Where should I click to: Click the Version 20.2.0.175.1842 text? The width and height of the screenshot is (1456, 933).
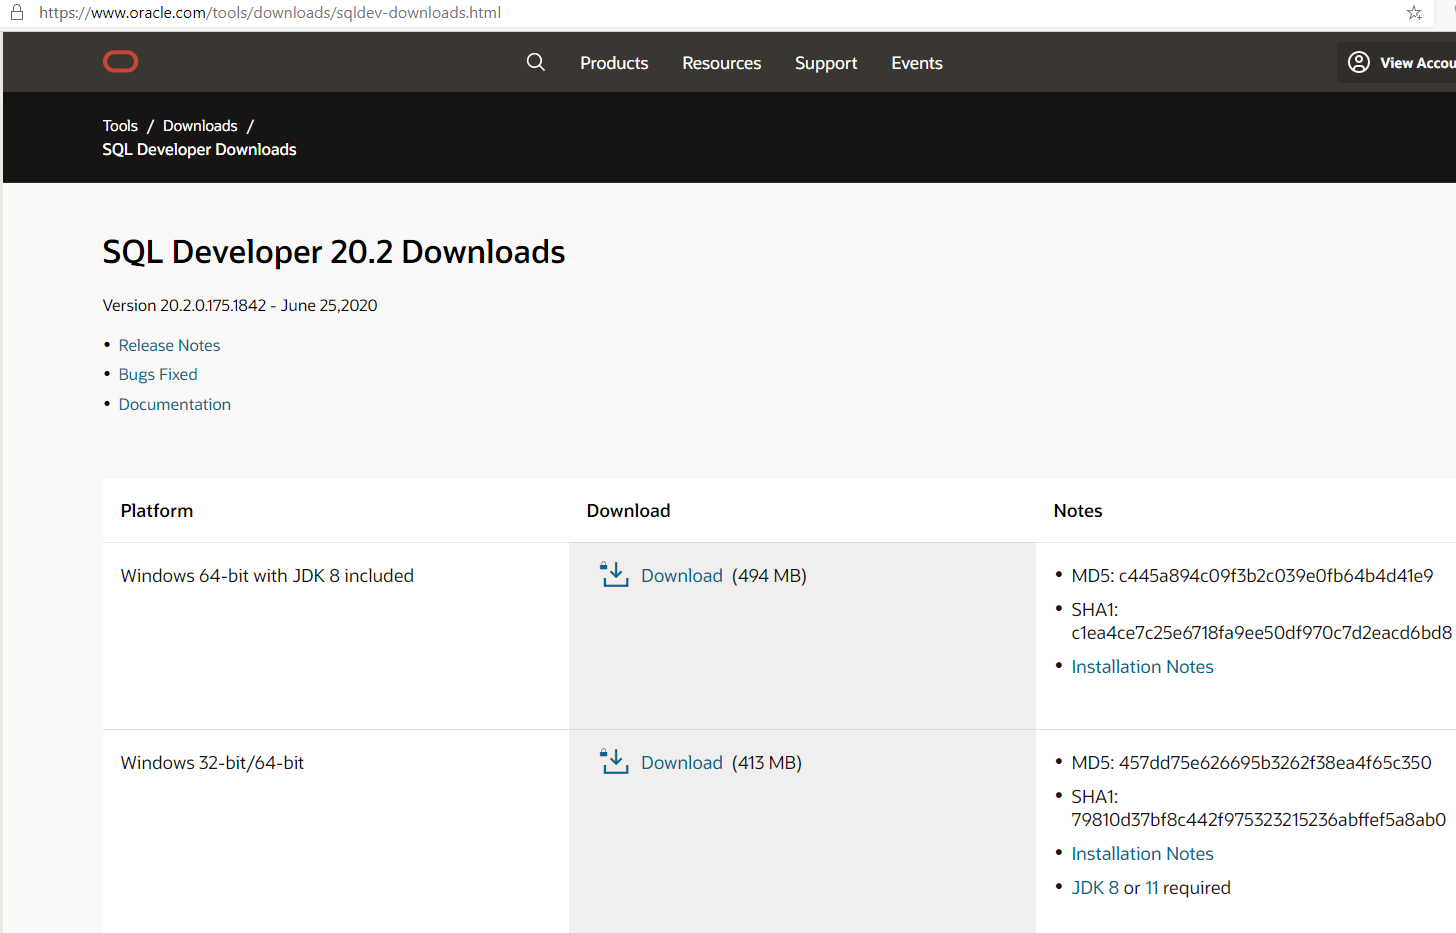tap(240, 305)
